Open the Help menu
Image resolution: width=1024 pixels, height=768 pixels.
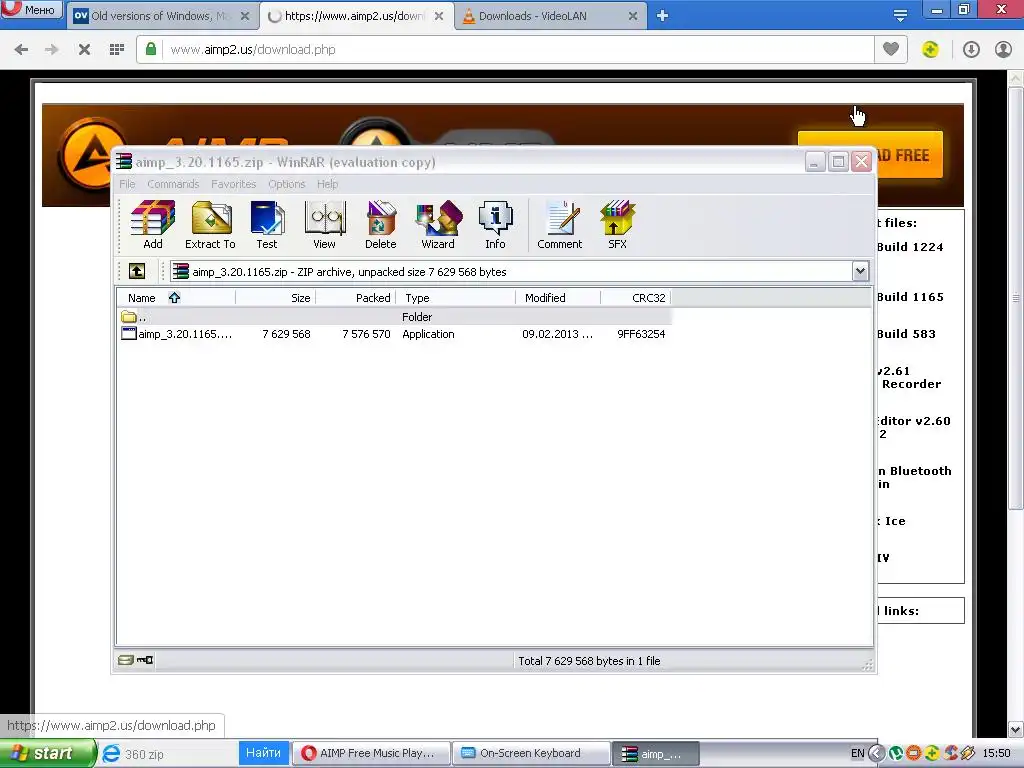328,184
